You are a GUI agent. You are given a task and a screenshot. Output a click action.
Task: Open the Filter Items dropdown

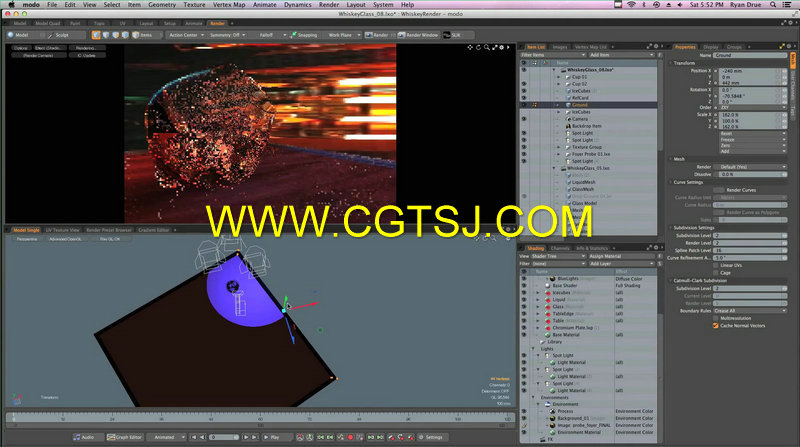[553, 55]
